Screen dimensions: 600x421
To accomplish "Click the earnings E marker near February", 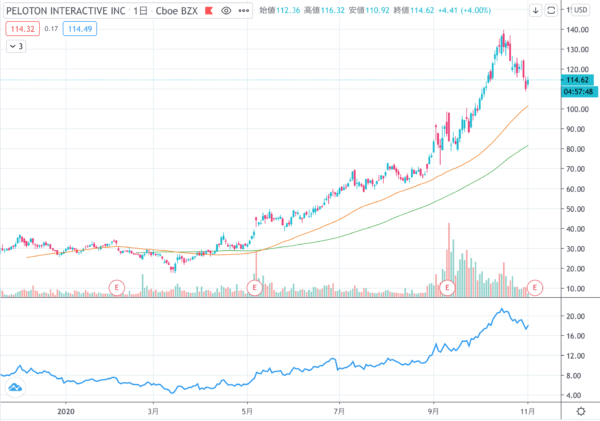I will click(117, 287).
